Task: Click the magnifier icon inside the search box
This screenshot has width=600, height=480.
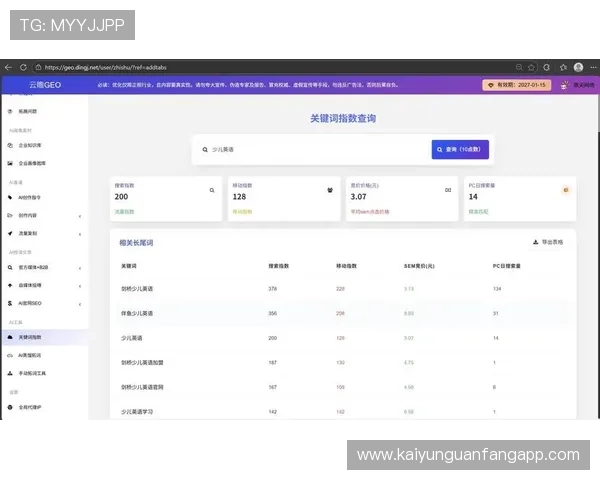Action: [x=205, y=150]
